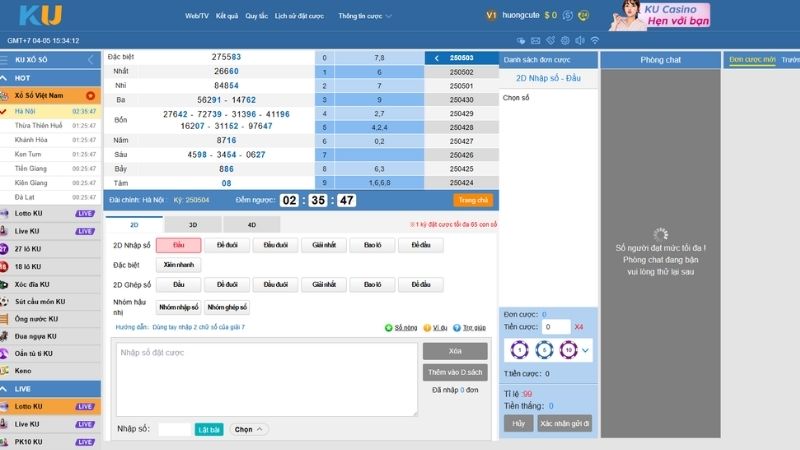The height and width of the screenshot is (450, 800).
Task: Open the mail envelope icon in status bar
Action: pos(535,40)
